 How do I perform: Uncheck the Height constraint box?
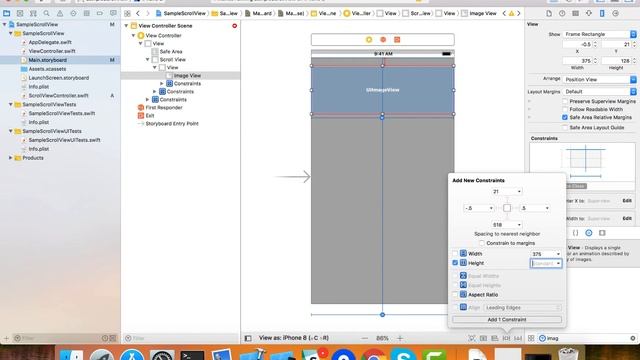[455, 263]
